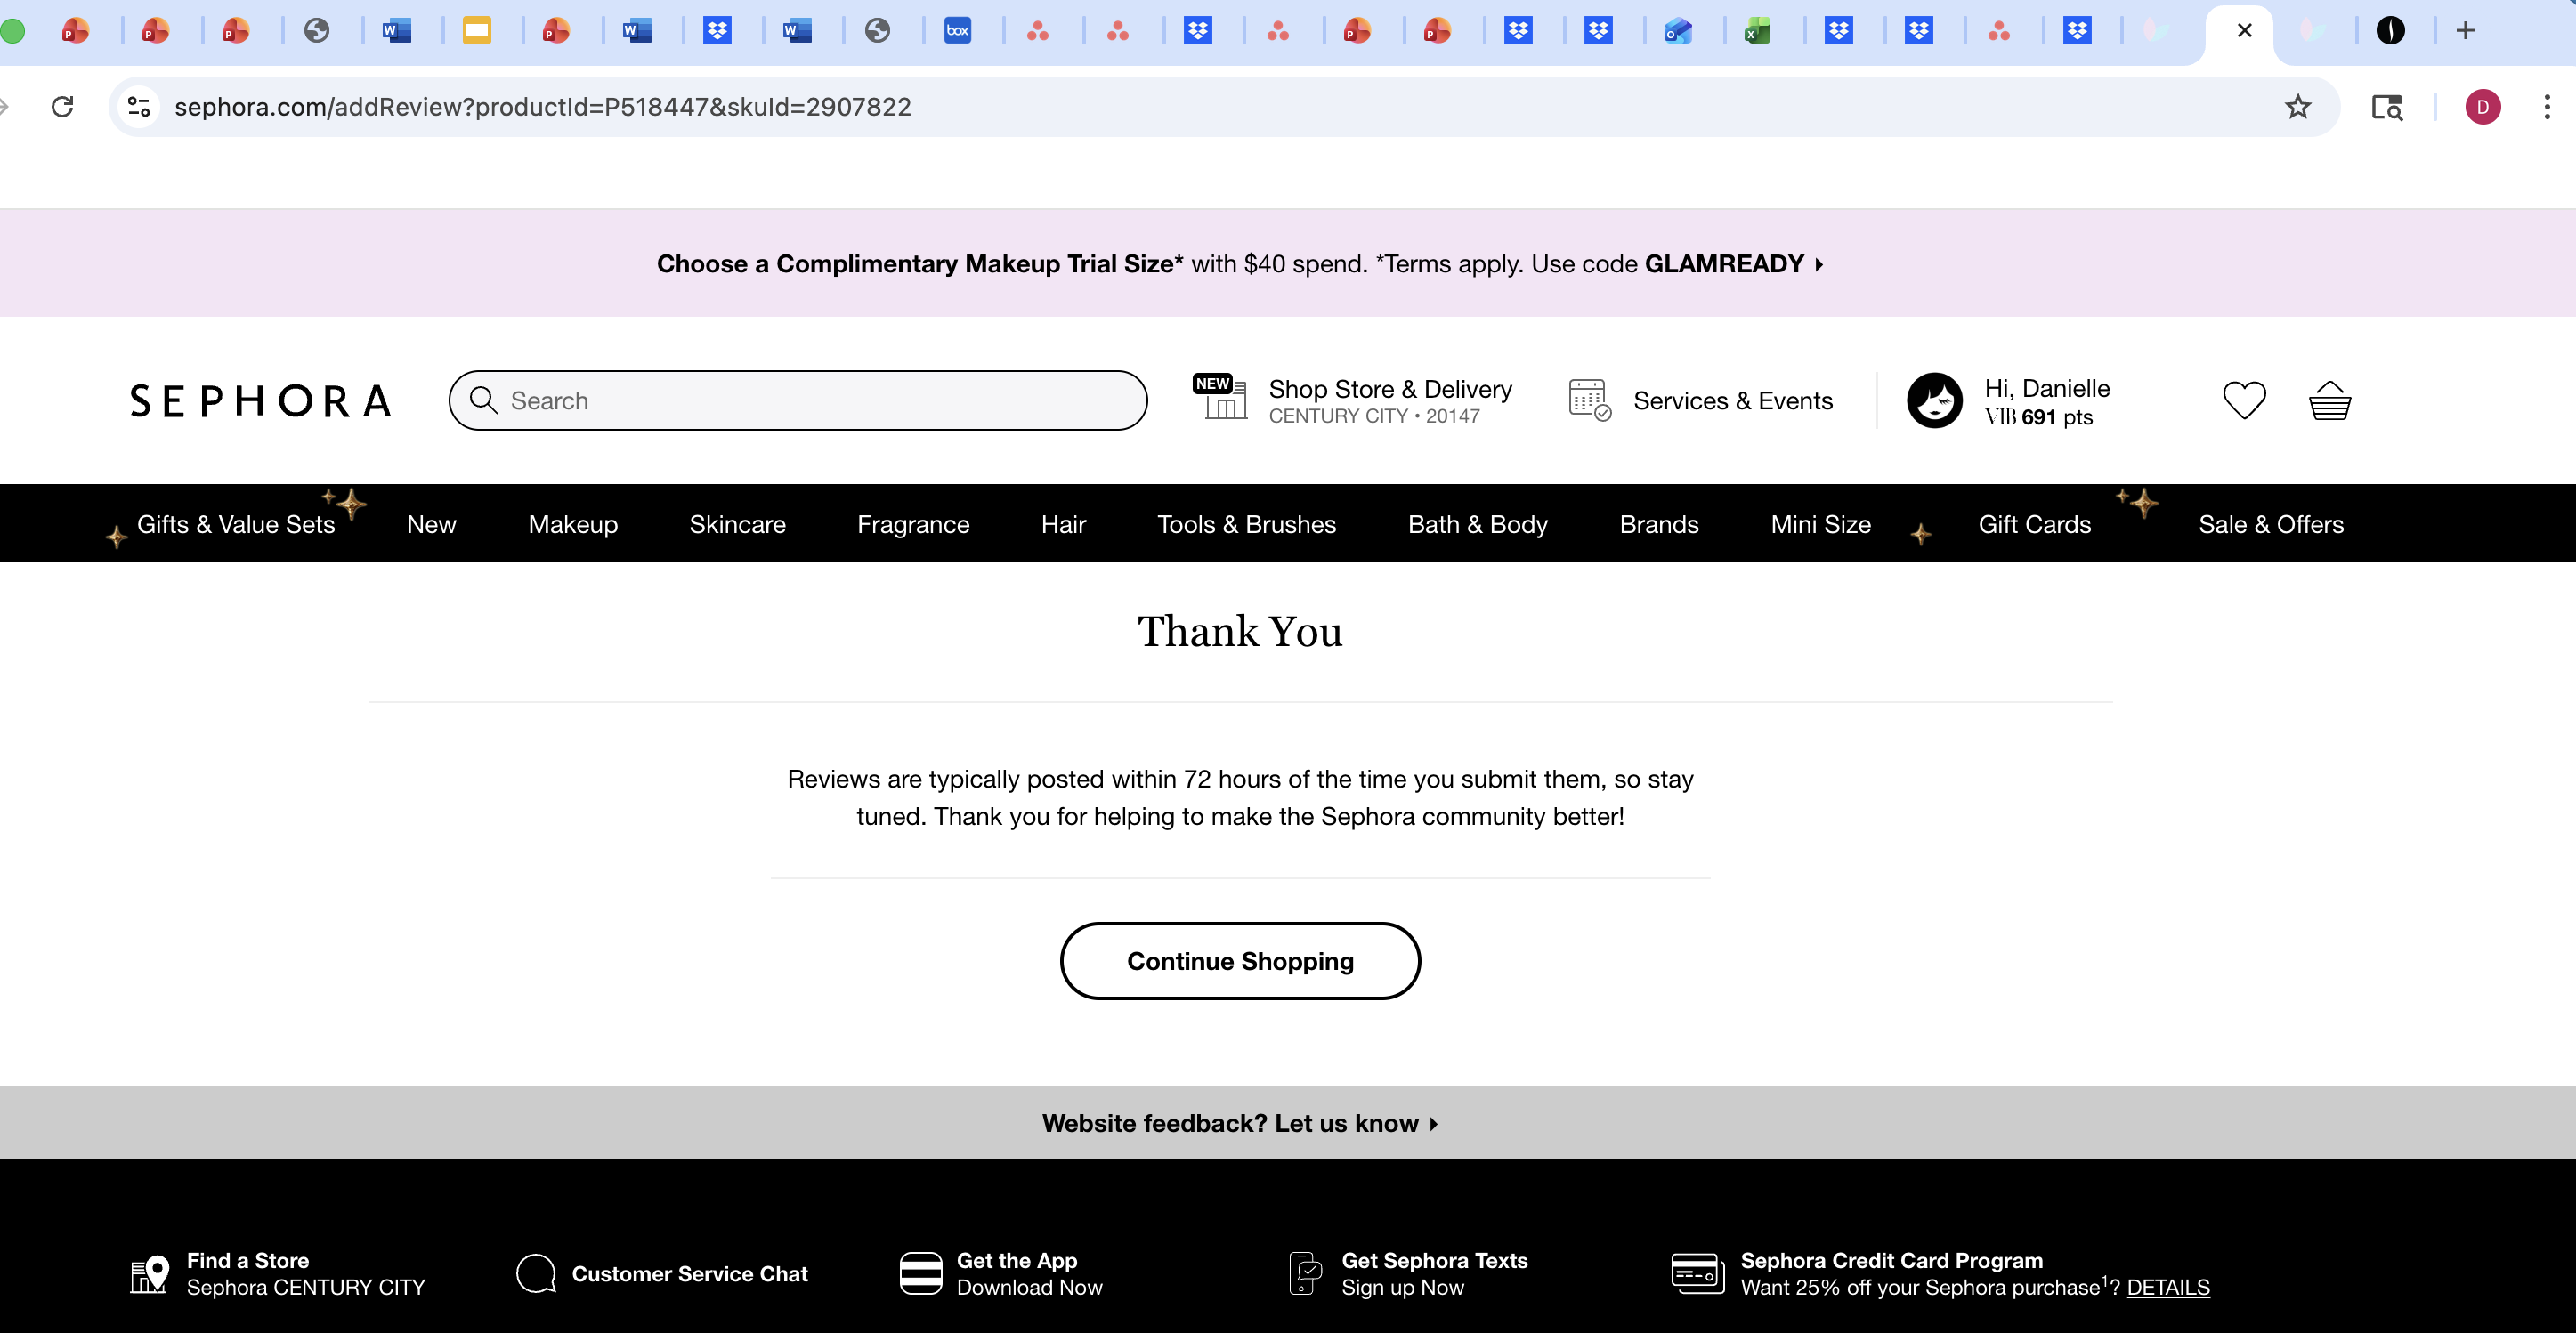Open a new browser tab
Image resolution: width=2576 pixels, height=1333 pixels.
pos(2465,31)
